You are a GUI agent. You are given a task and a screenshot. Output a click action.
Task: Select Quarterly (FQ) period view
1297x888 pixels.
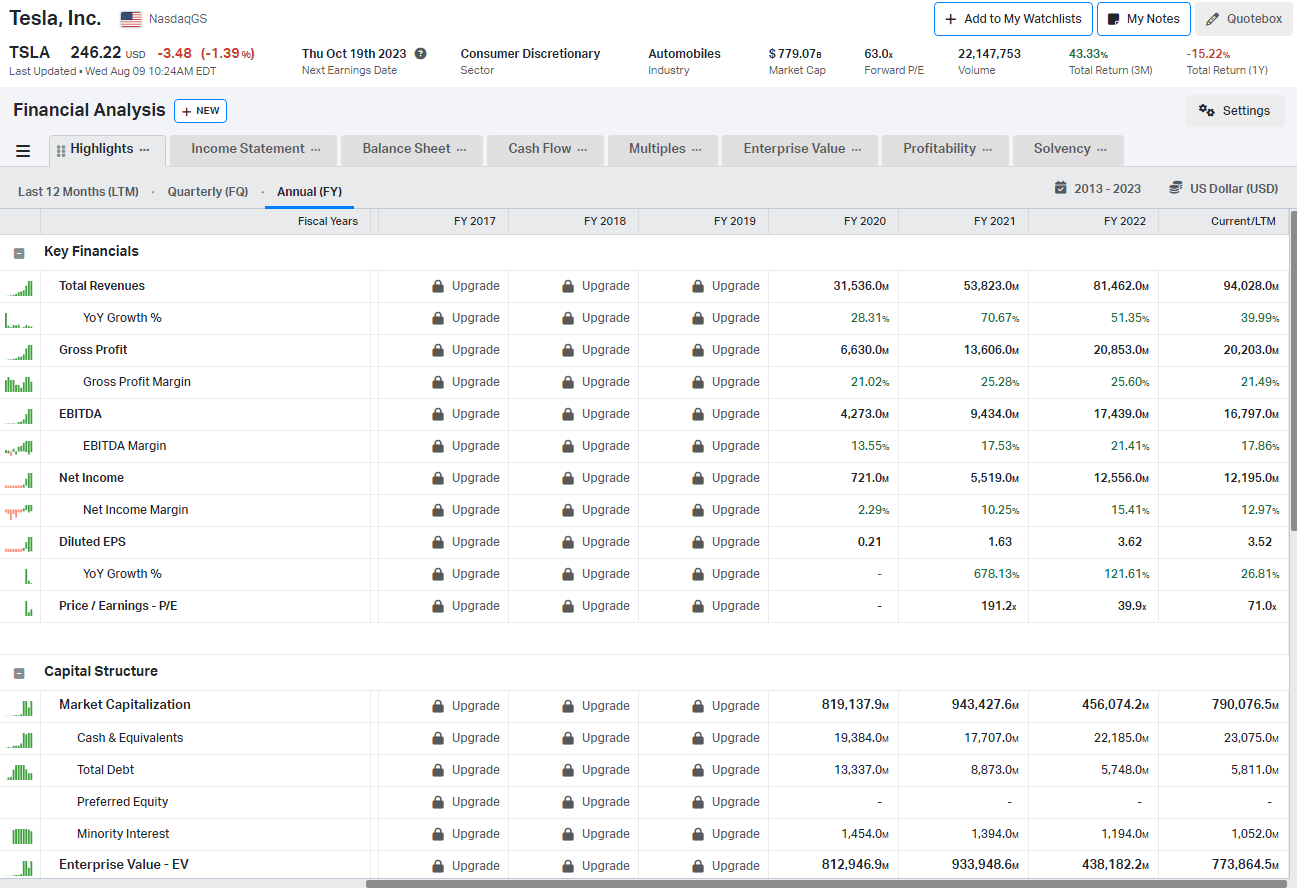pos(208,191)
